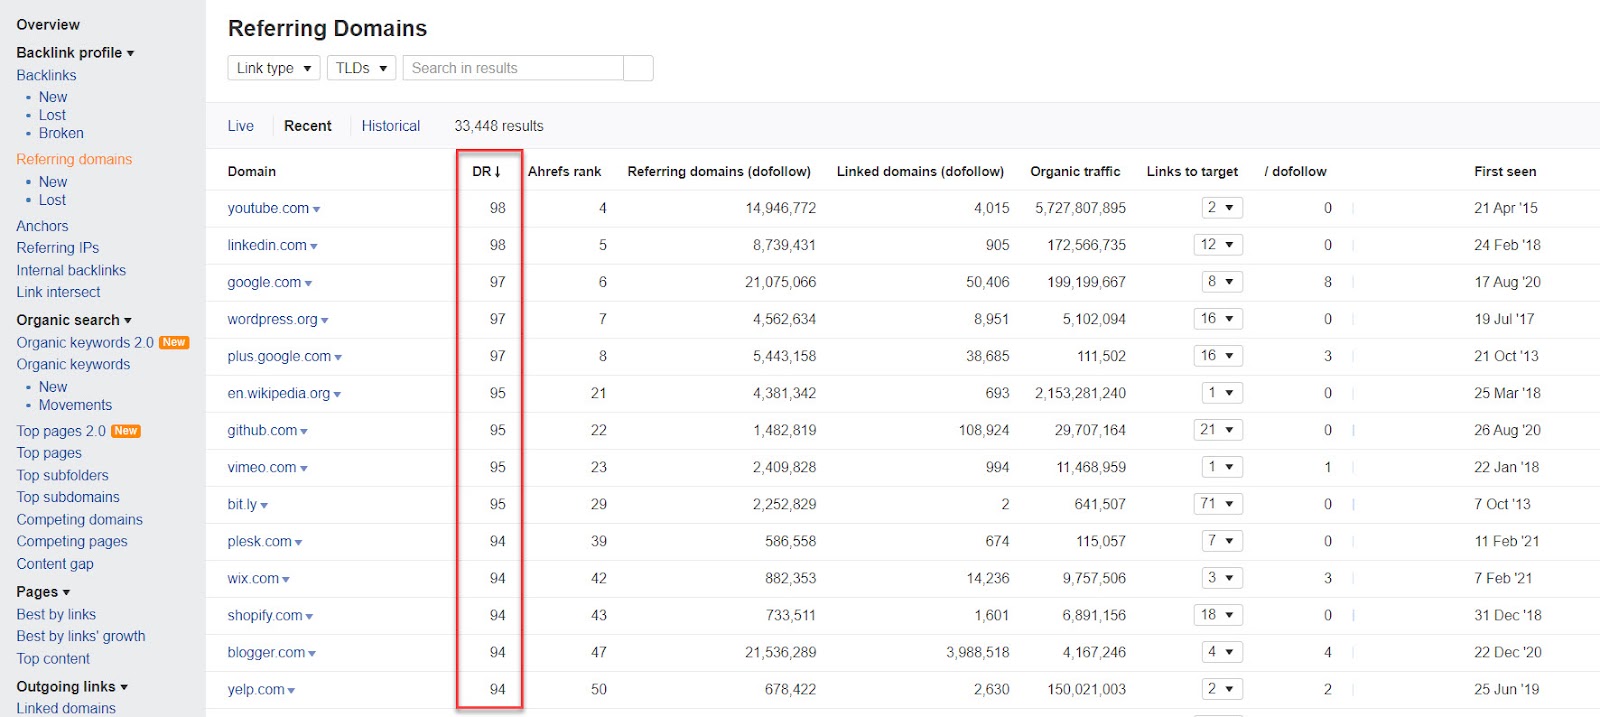Open Overview in the sidebar
The image size is (1600, 717).
(x=48, y=25)
